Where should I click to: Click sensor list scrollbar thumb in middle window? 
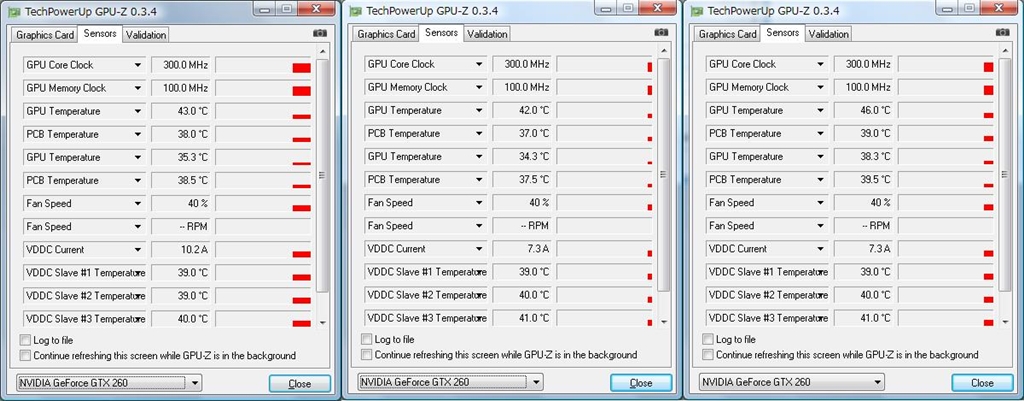coord(664,174)
